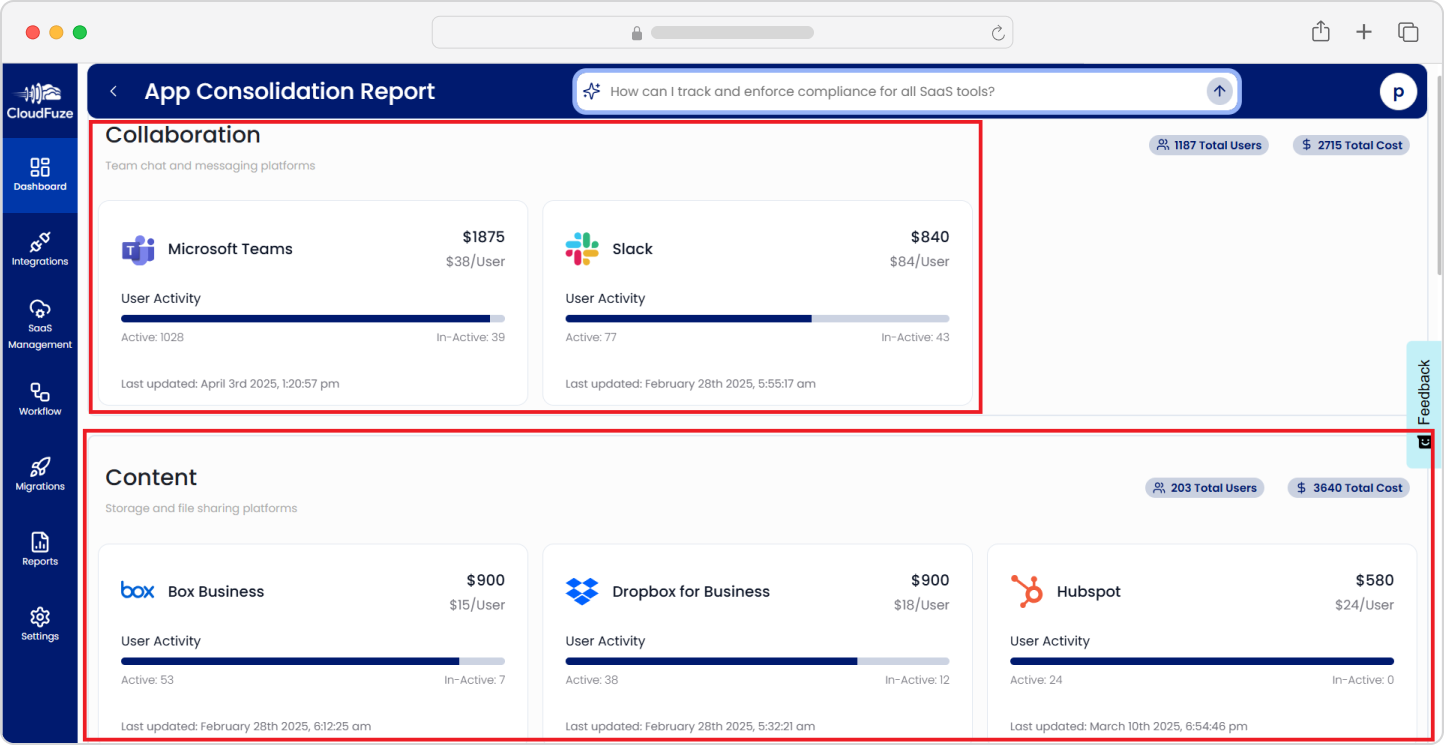Open Reports in the sidebar
Image resolution: width=1444 pixels, height=745 pixels.
coord(40,549)
